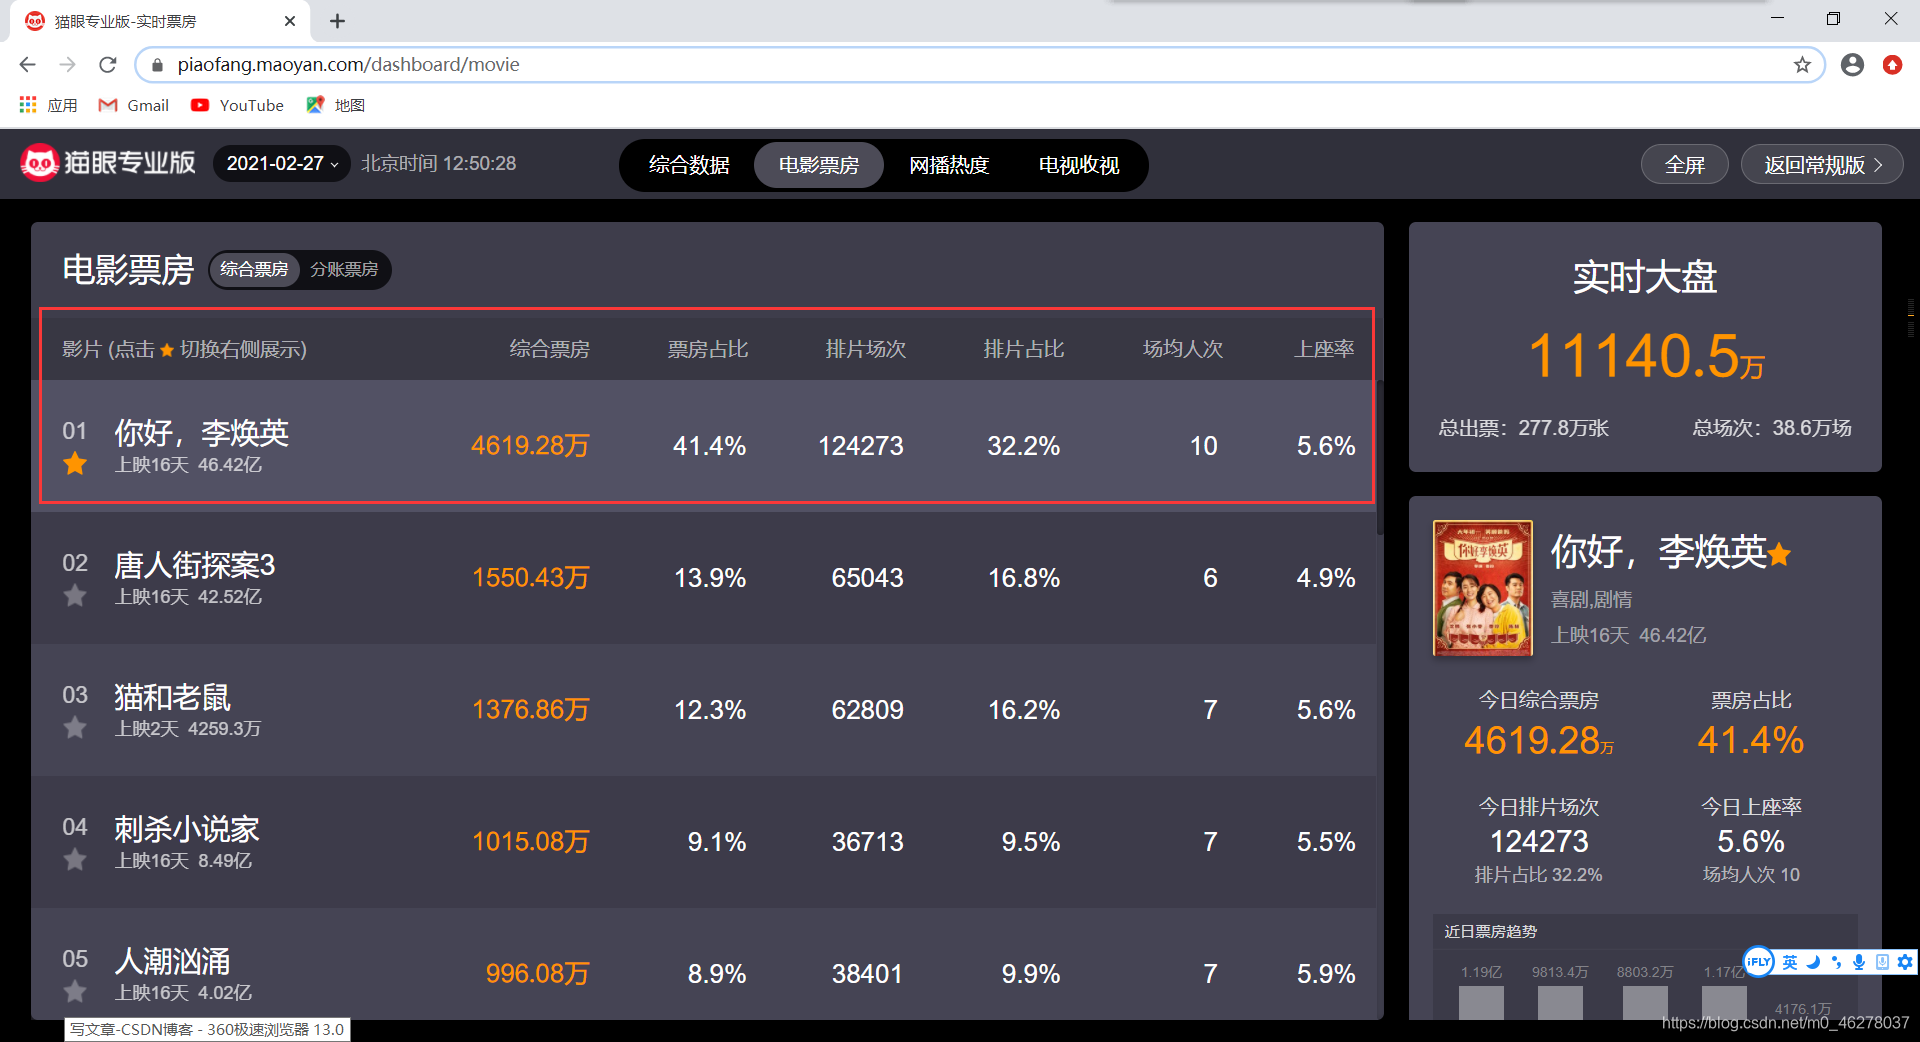
Task: Click the 11140.5万 realtime total value
Action: (x=1646, y=356)
